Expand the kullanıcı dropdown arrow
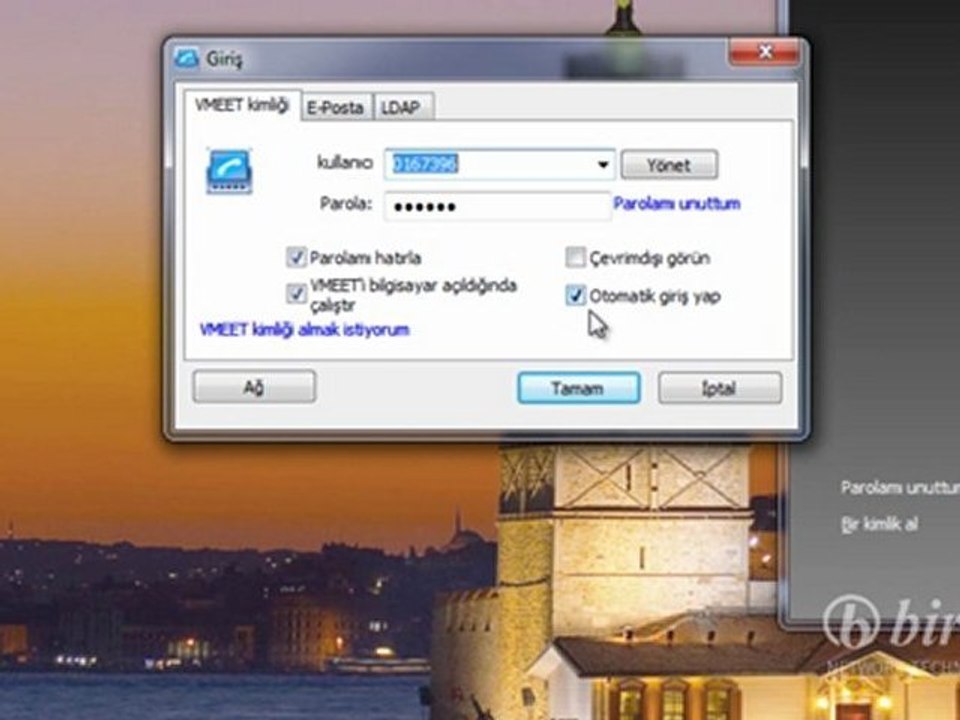Image resolution: width=960 pixels, height=720 pixels. click(603, 165)
